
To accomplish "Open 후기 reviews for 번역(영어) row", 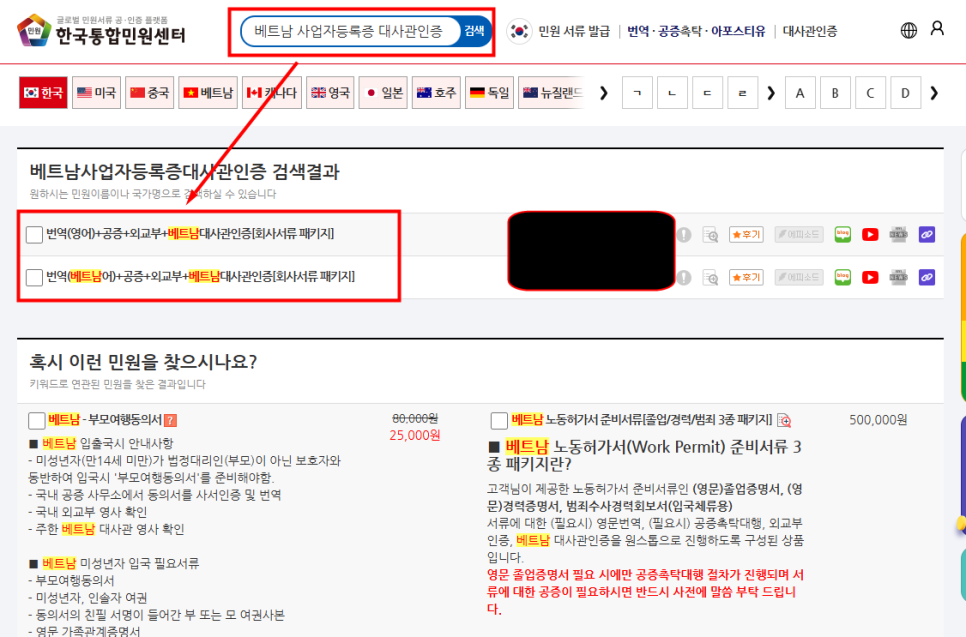I will pos(746,235).
